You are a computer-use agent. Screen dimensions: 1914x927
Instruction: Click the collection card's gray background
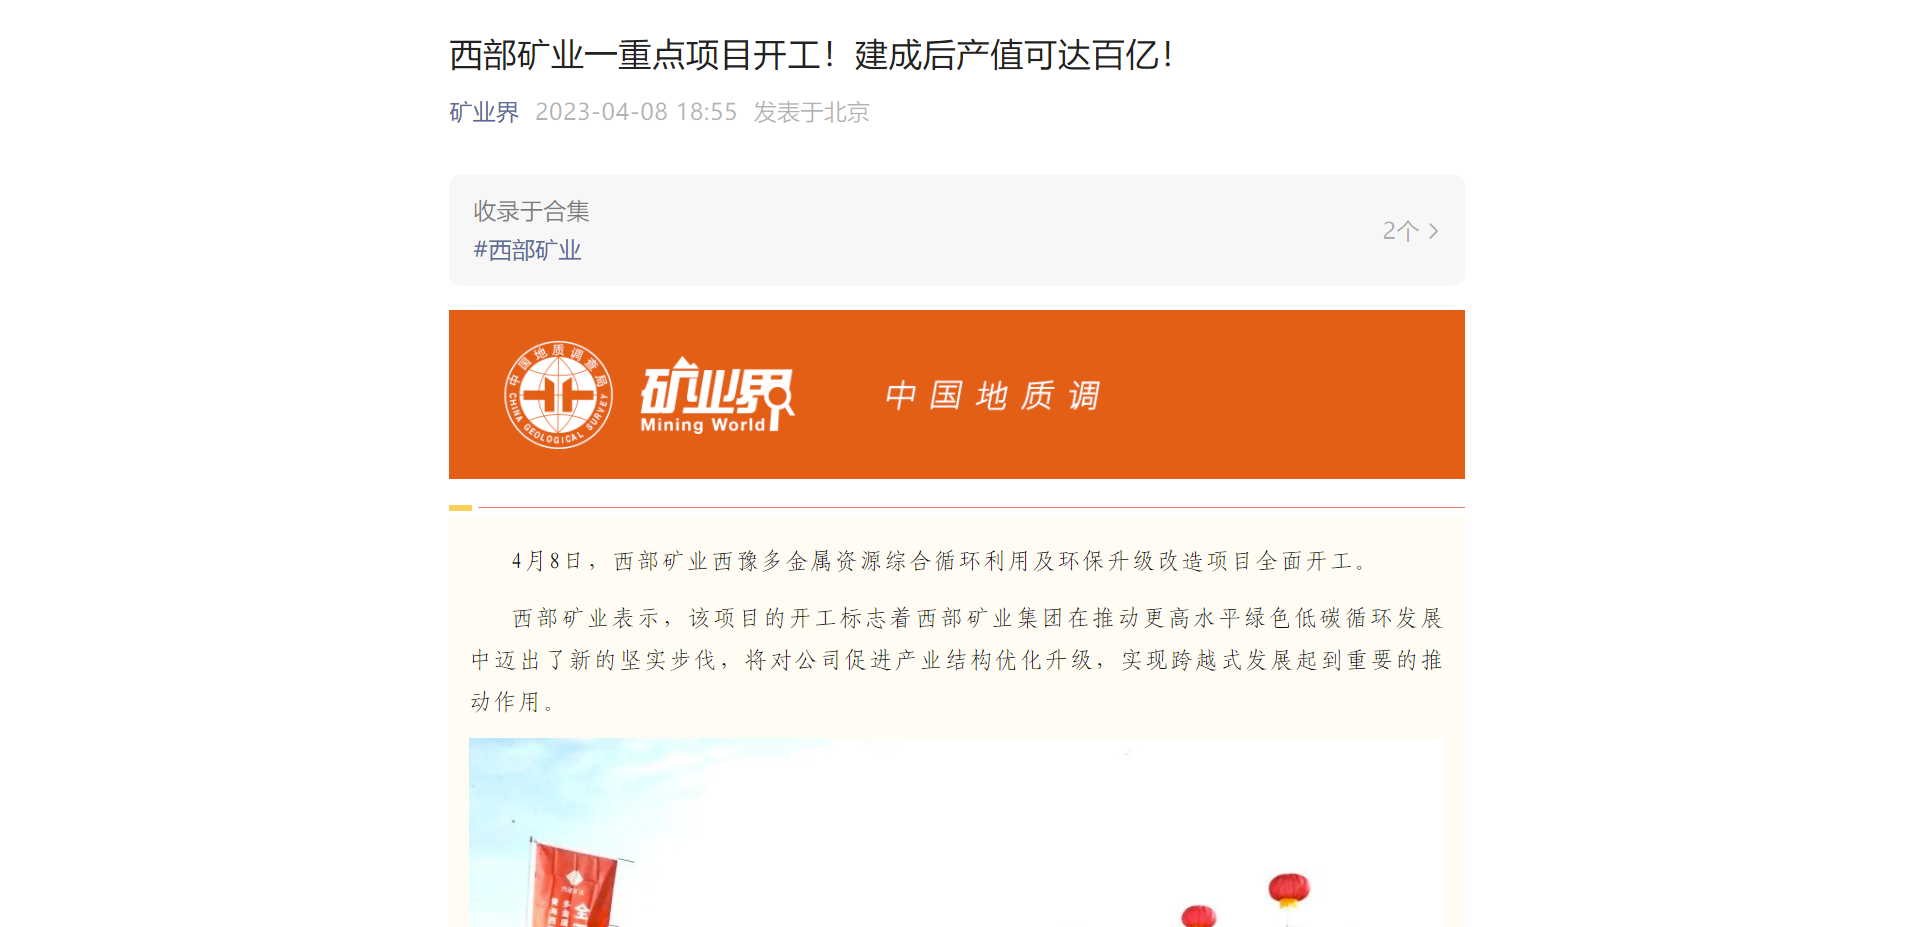tap(957, 231)
